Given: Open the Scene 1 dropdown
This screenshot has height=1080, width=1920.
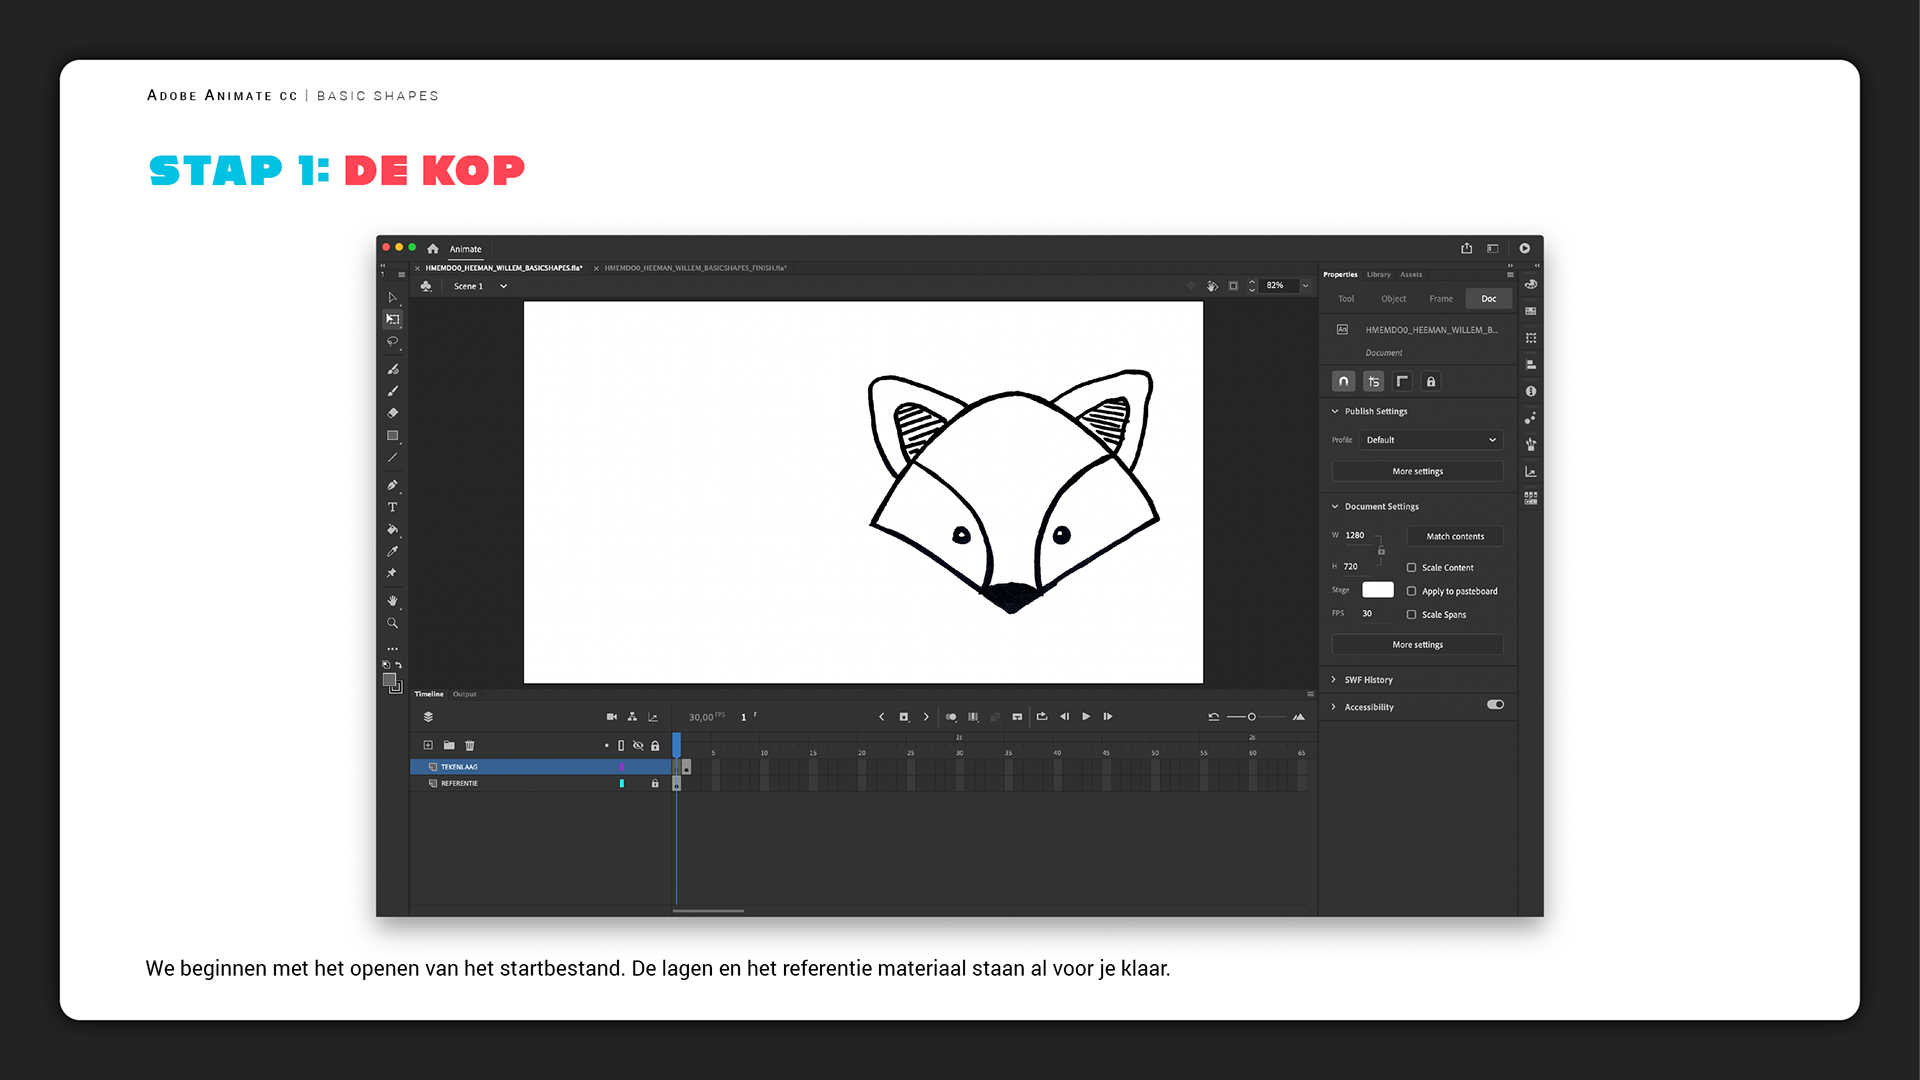Looking at the screenshot, I should click(503, 286).
